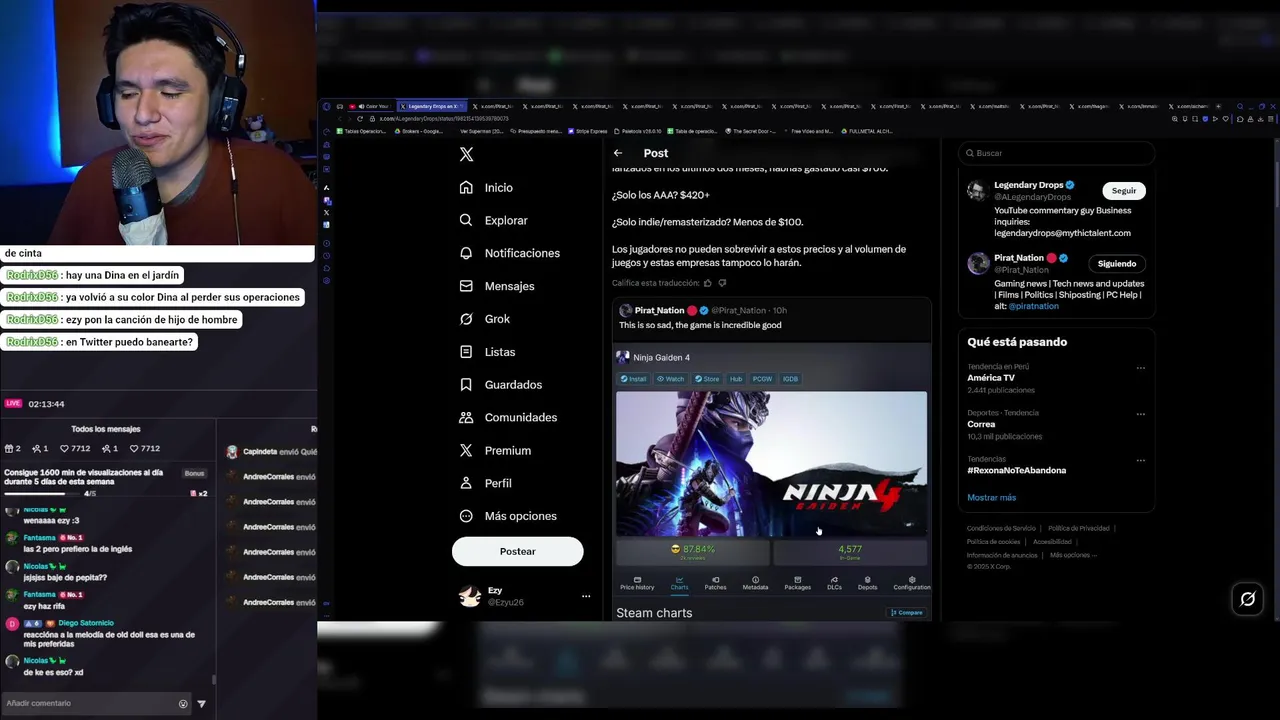This screenshot has height=720, width=1280.
Task: Click Mostrar más under trends
Action: coord(991,497)
